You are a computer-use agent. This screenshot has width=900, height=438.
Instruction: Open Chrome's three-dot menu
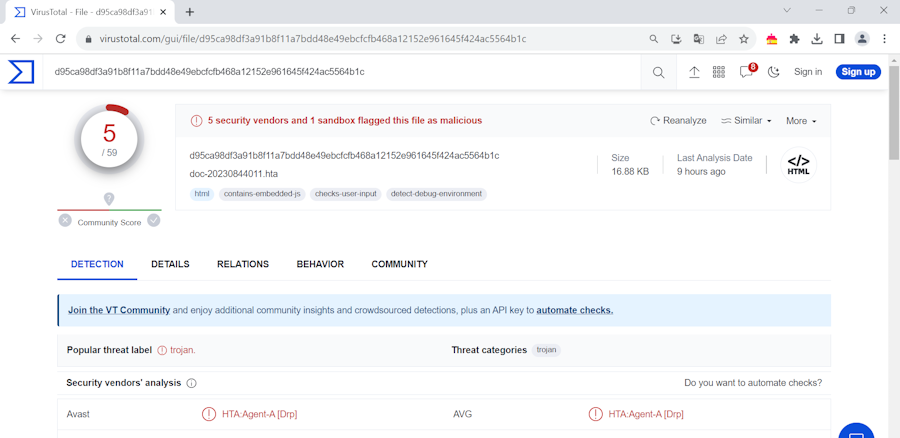(884, 39)
